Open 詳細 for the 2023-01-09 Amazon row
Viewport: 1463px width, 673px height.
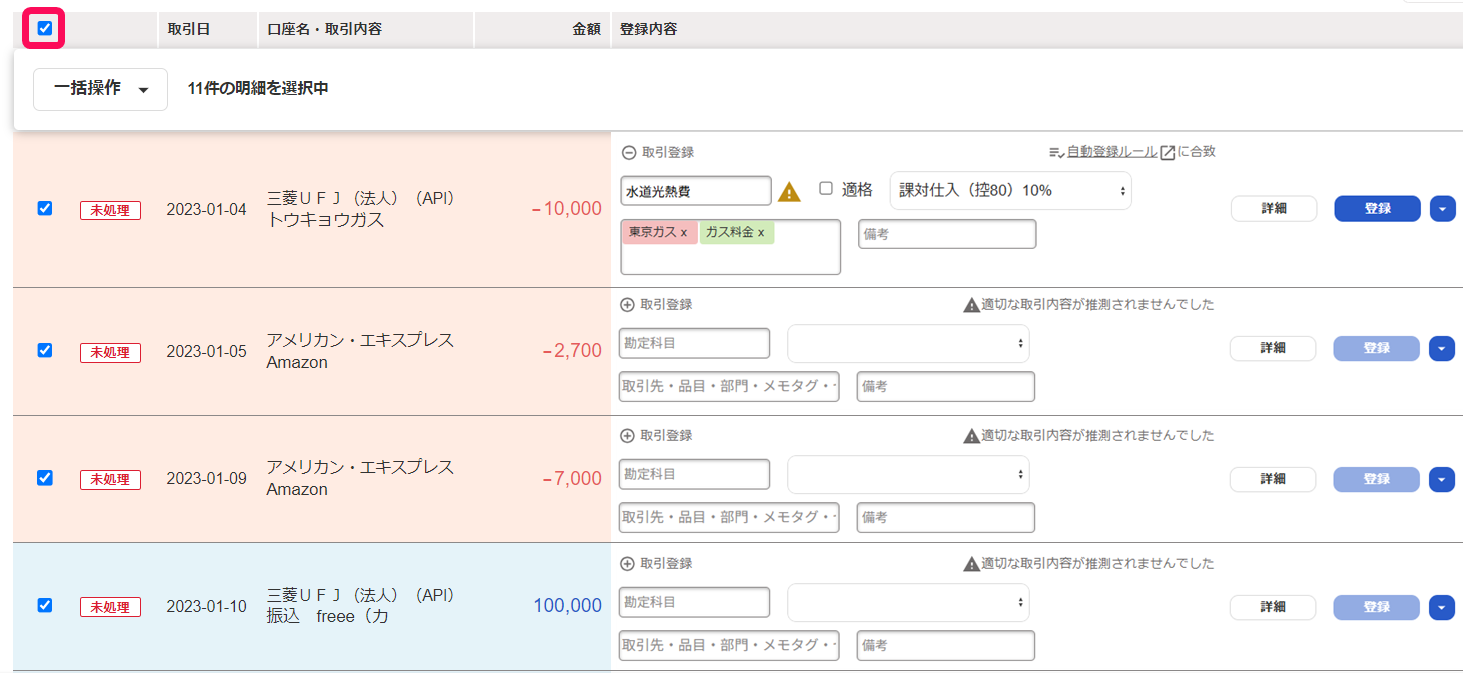[x=1272, y=479]
